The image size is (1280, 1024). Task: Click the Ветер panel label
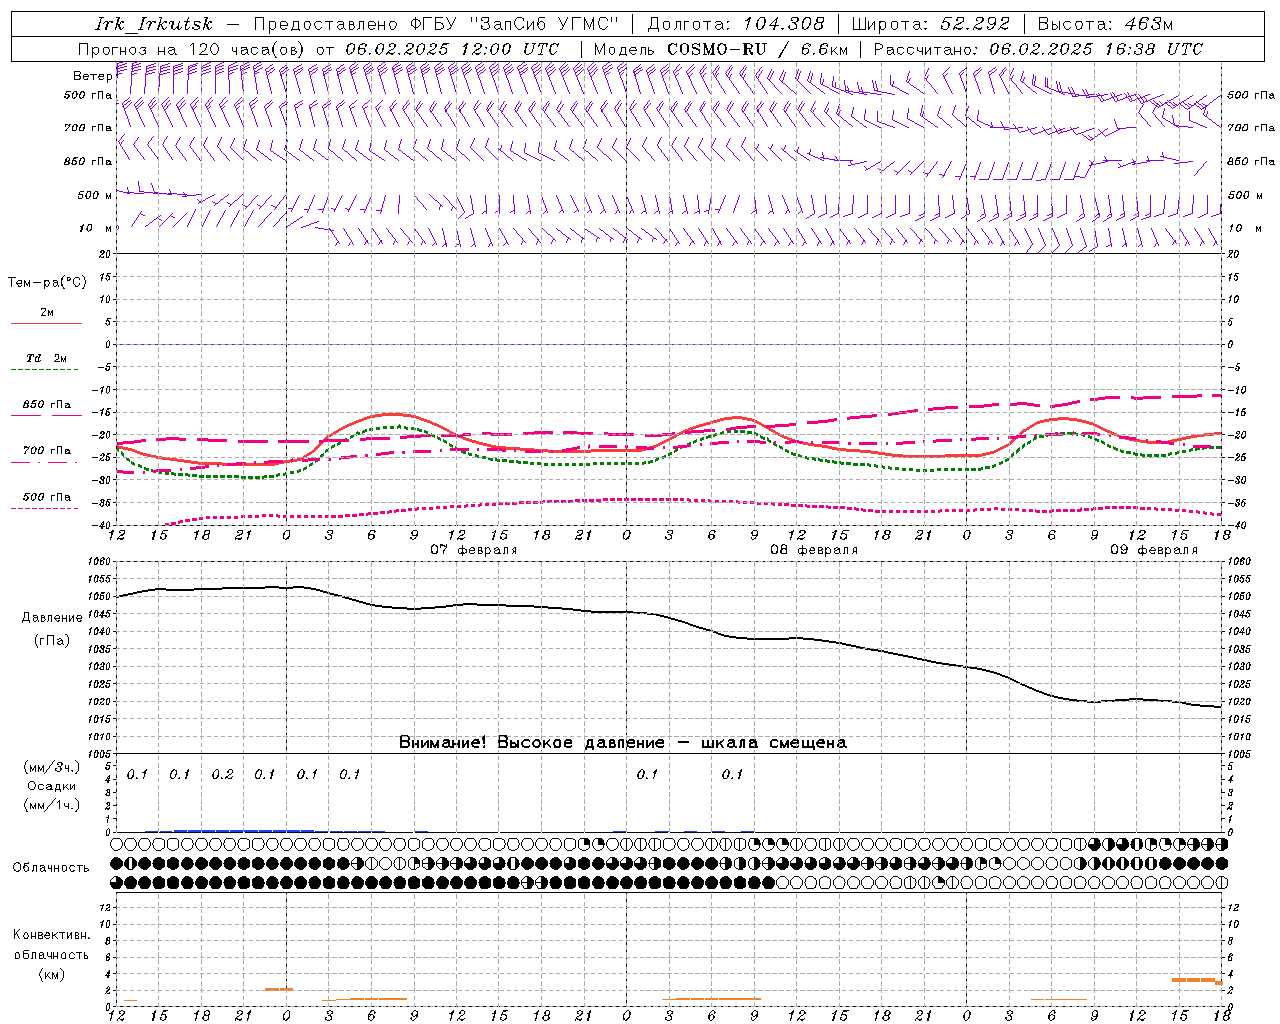92,76
